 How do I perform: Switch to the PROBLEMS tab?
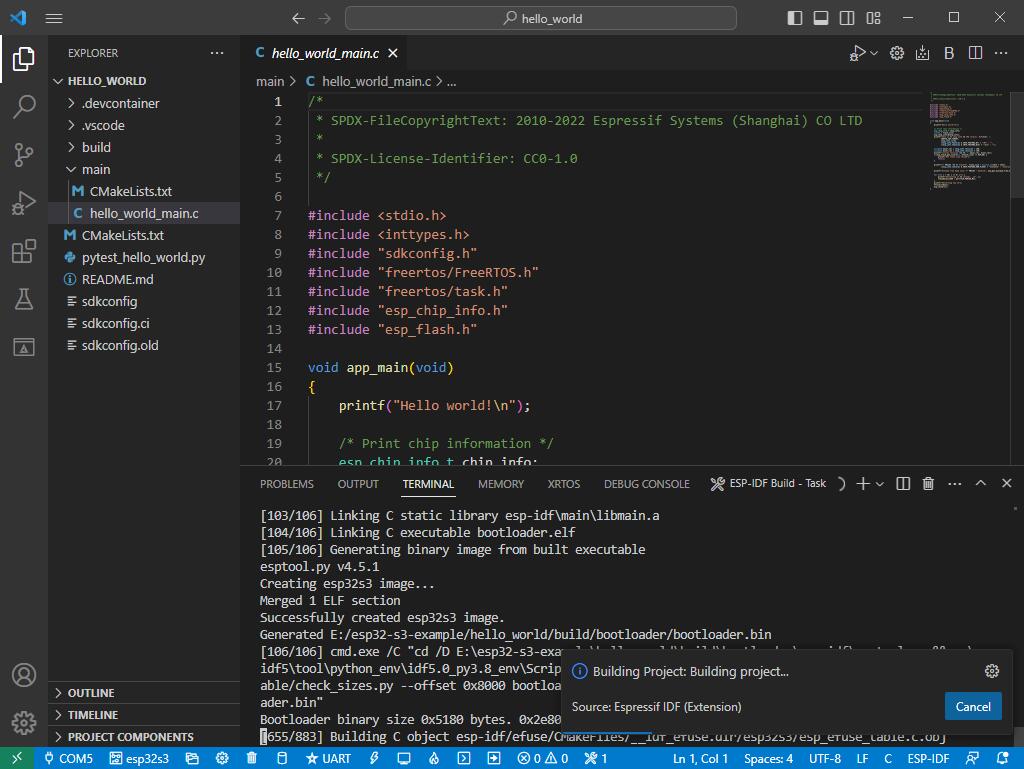pyautogui.click(x=286, y=484)
